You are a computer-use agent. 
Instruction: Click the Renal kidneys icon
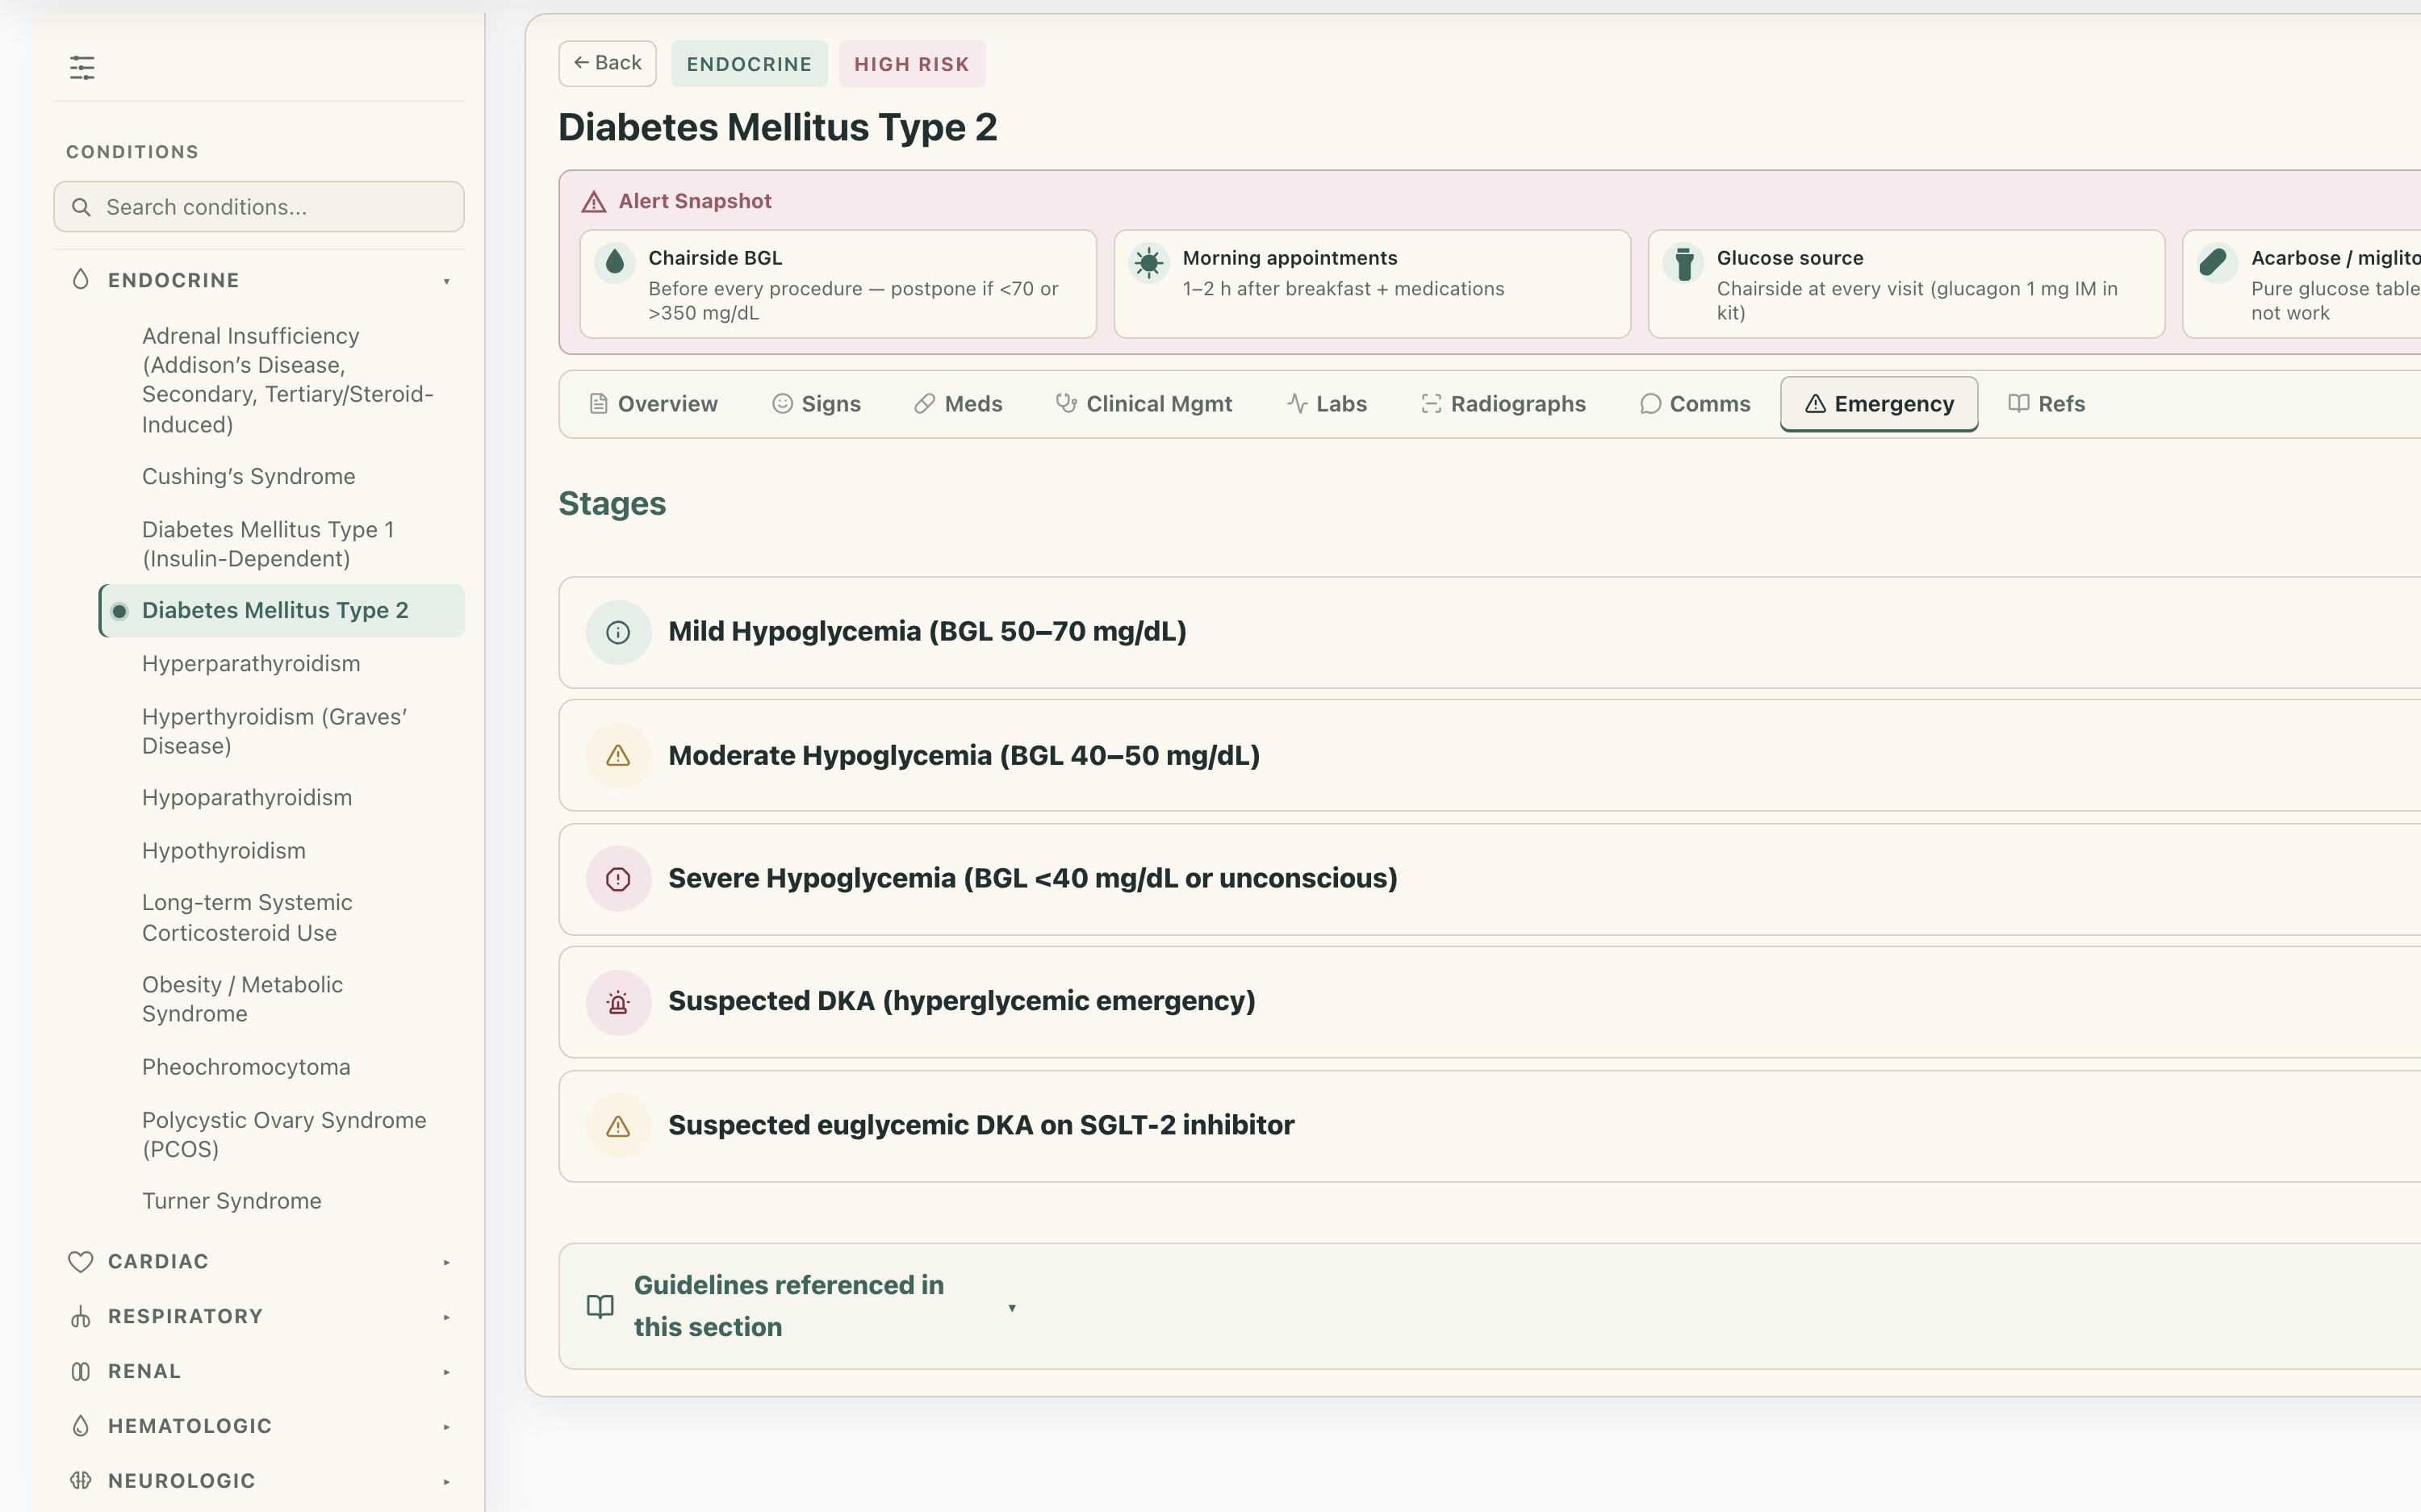point(81,1372)
